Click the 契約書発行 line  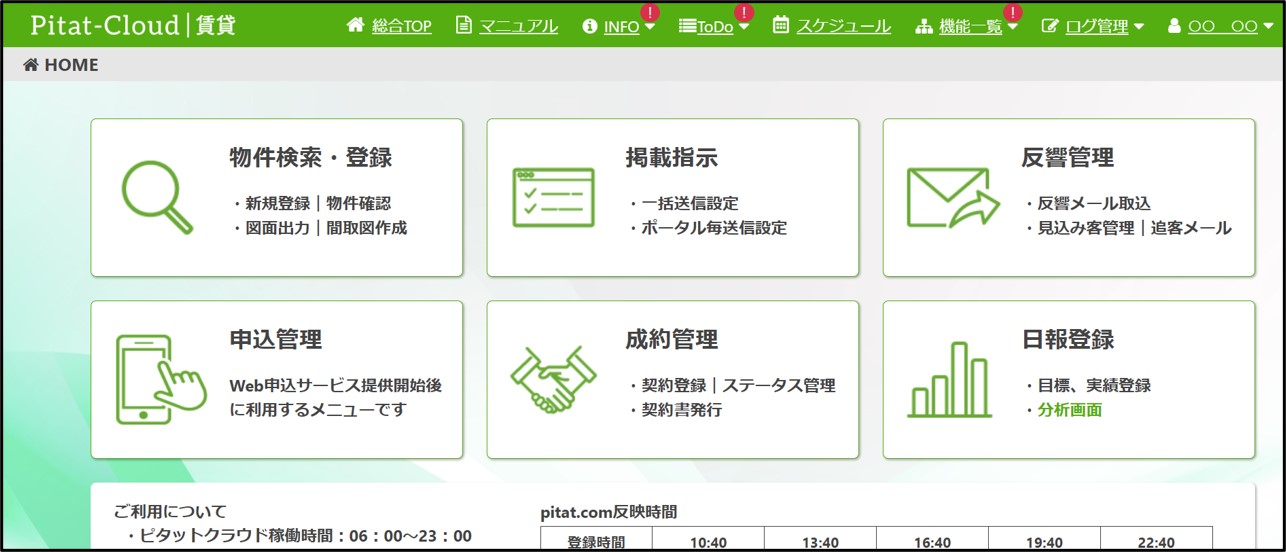coord(674,410)
